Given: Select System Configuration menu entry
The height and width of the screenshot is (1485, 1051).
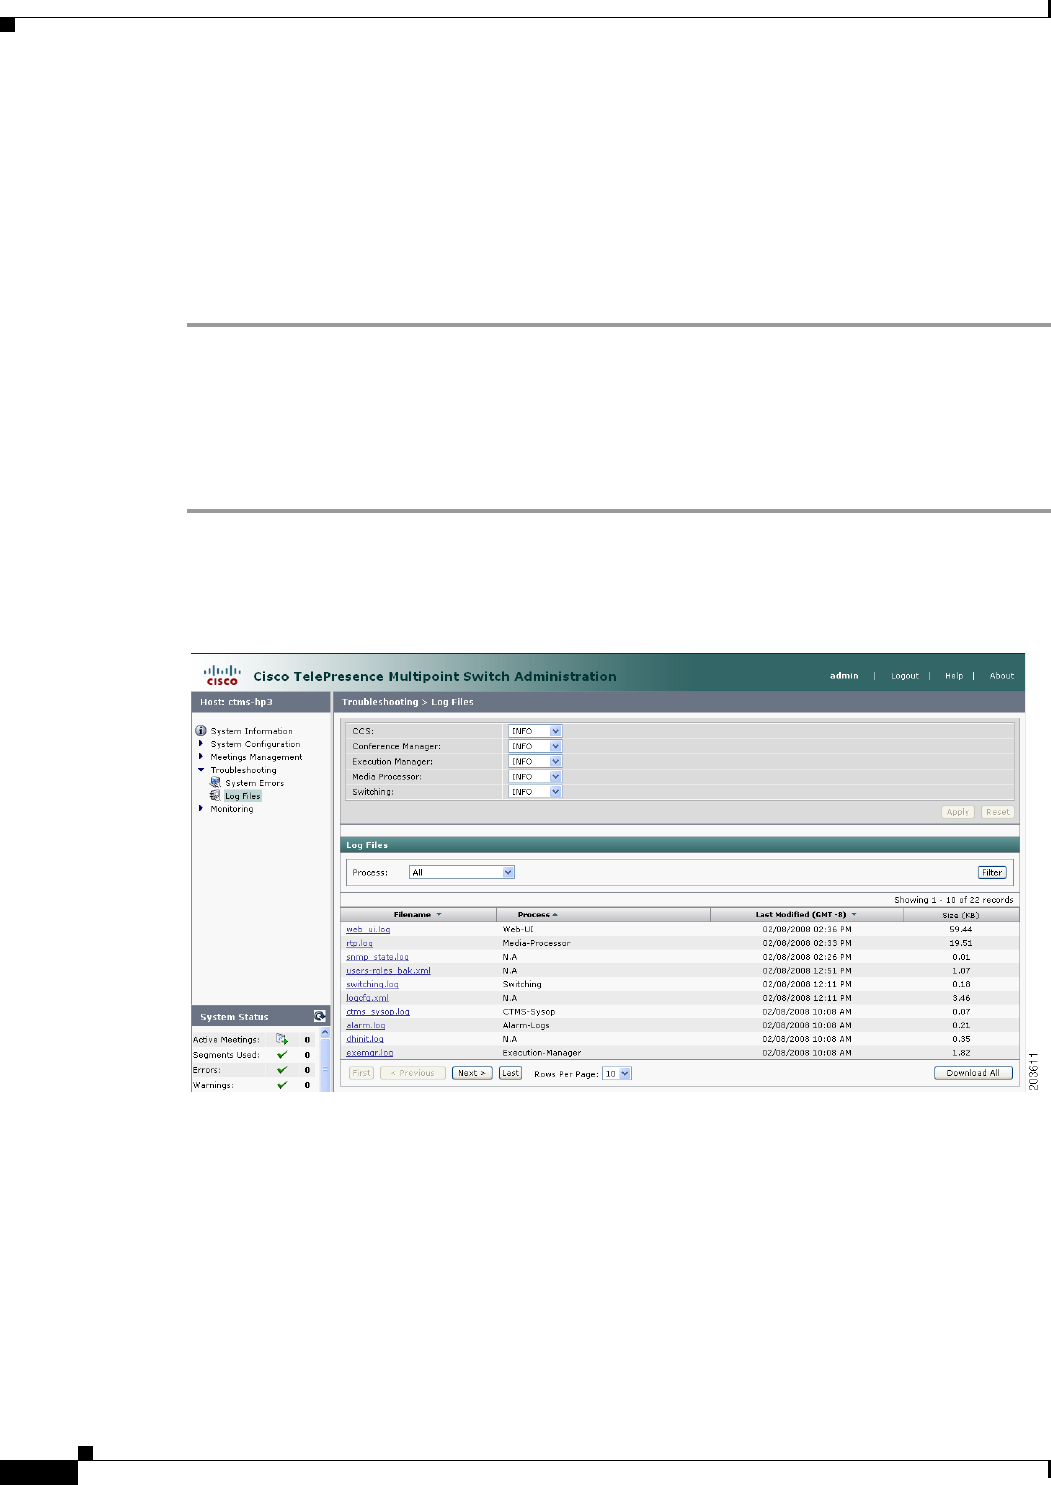Looking at the screenshot, I should pos(255,744).
